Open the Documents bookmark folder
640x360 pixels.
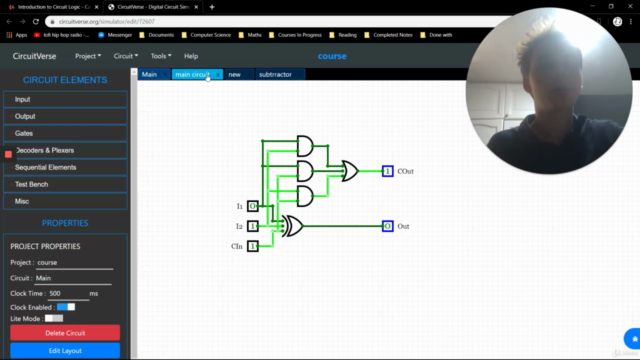point(157,35)
